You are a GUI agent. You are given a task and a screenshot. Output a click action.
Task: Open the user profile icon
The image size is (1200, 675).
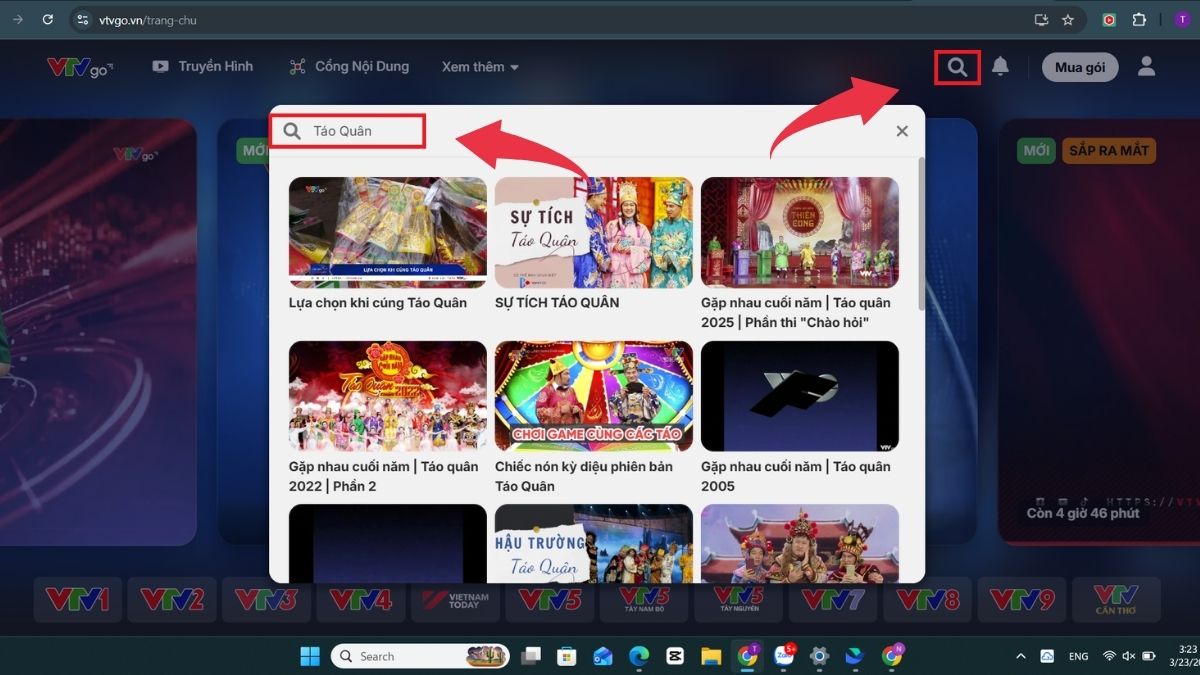pos(1148,67)
